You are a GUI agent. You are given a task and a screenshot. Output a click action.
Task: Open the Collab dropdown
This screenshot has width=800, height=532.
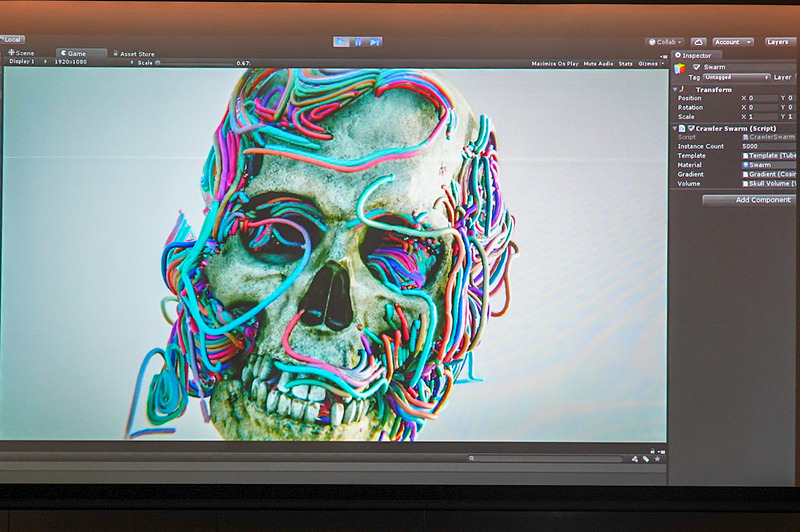click(665, 42)
